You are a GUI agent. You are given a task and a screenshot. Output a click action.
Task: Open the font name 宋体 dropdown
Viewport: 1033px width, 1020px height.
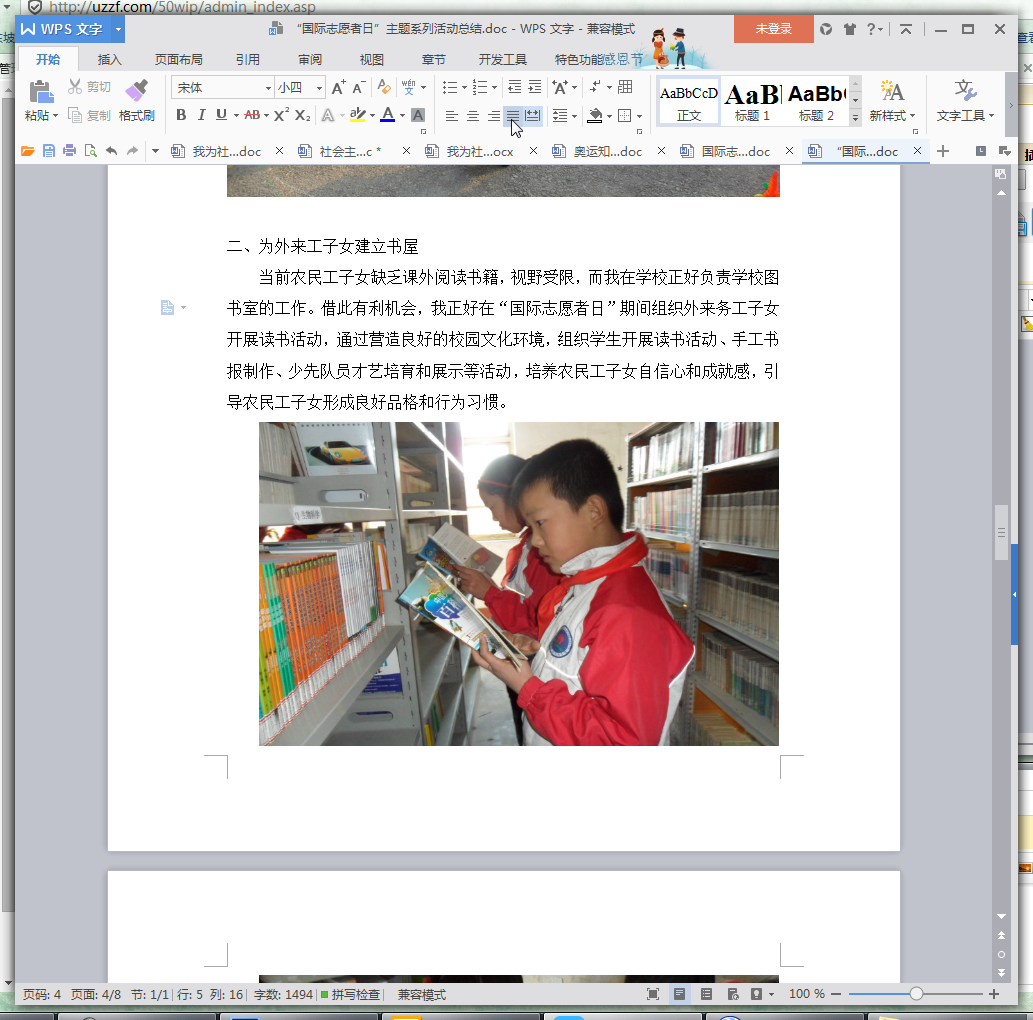(268, 88)
